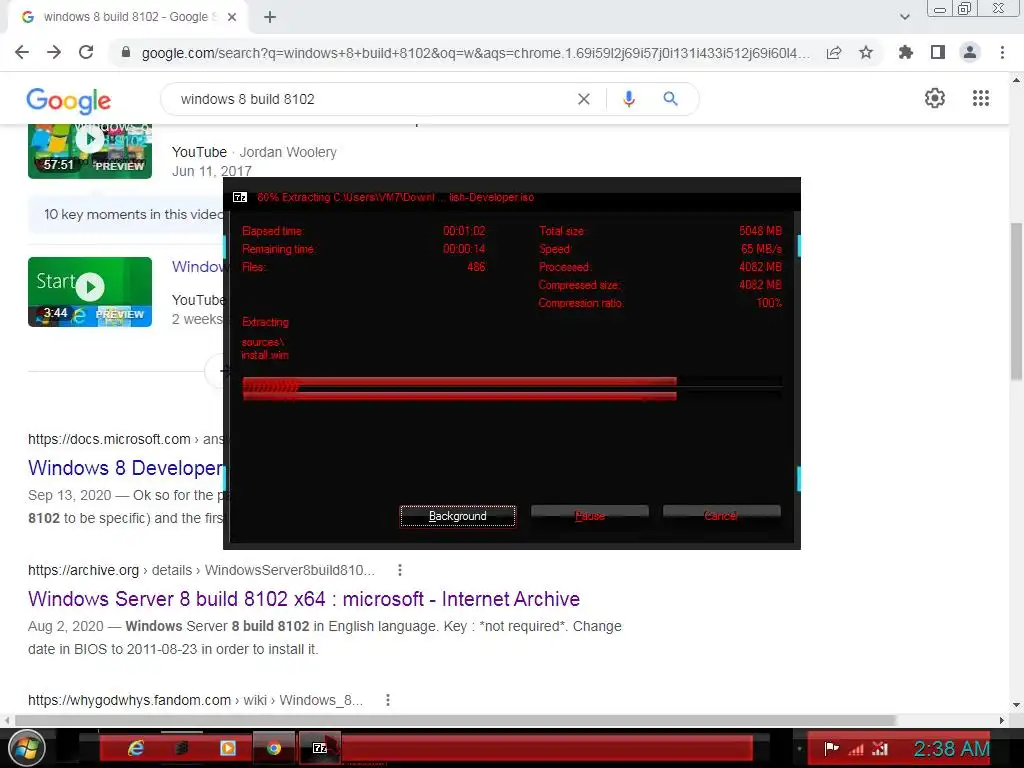Open 'Windows Server 8 build 8102 x64' Internet Archive result
Viewport: 1024px width, 768px height.
(304, 599)
